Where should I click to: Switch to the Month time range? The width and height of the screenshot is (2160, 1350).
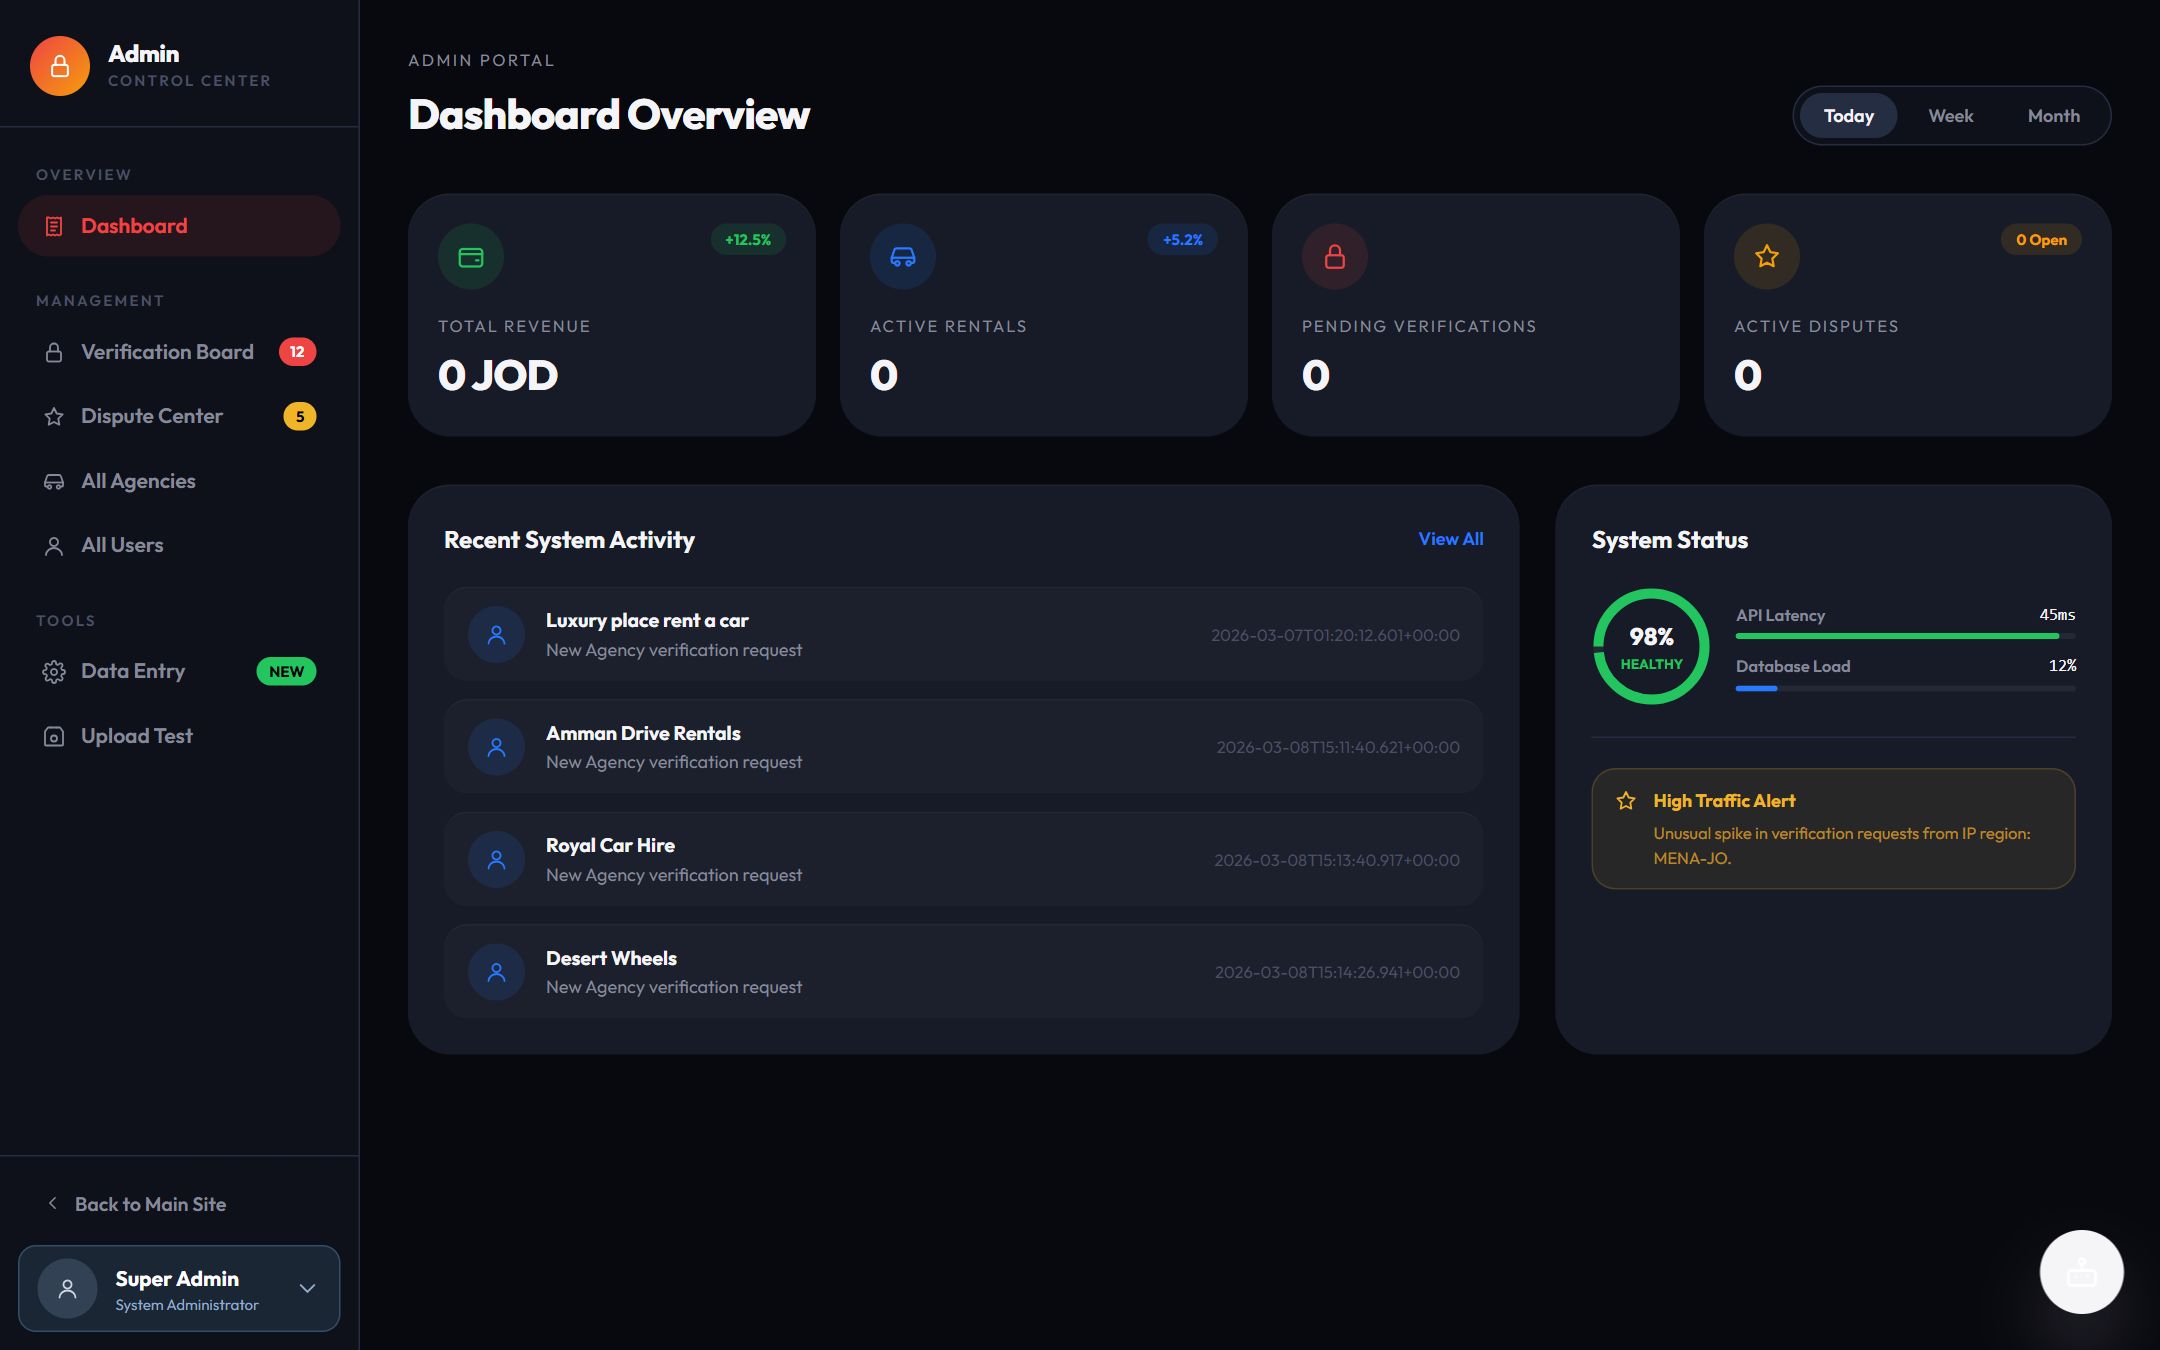pyautogui.click(x=2054, y=116)
